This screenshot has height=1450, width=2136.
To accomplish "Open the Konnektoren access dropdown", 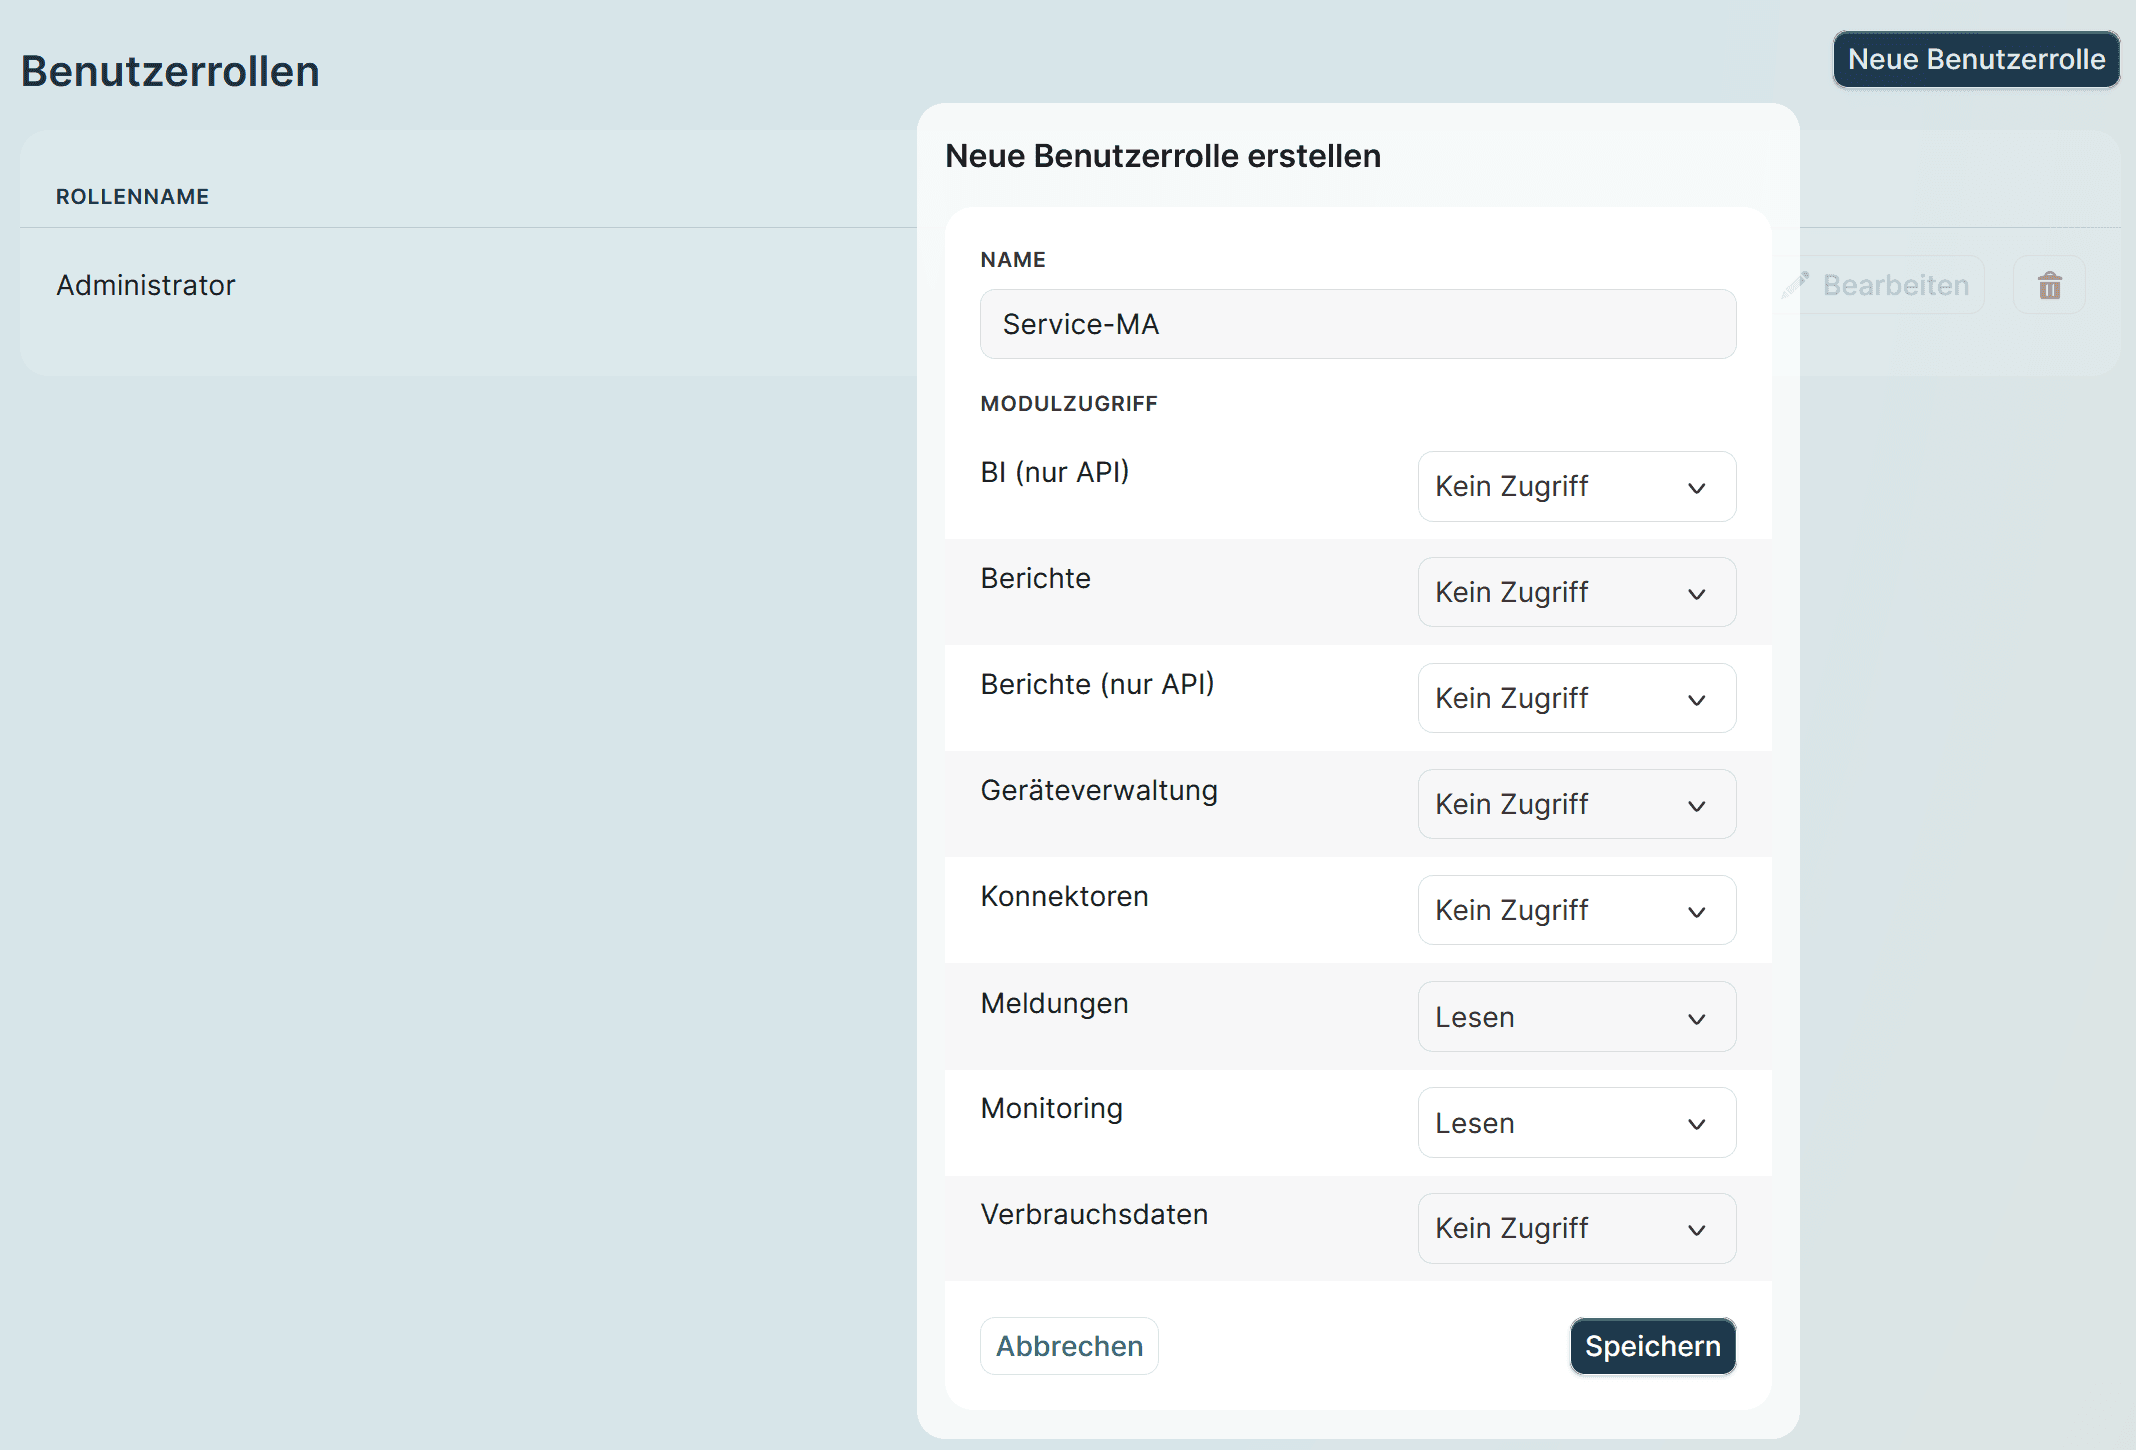I will (1577, 910).
